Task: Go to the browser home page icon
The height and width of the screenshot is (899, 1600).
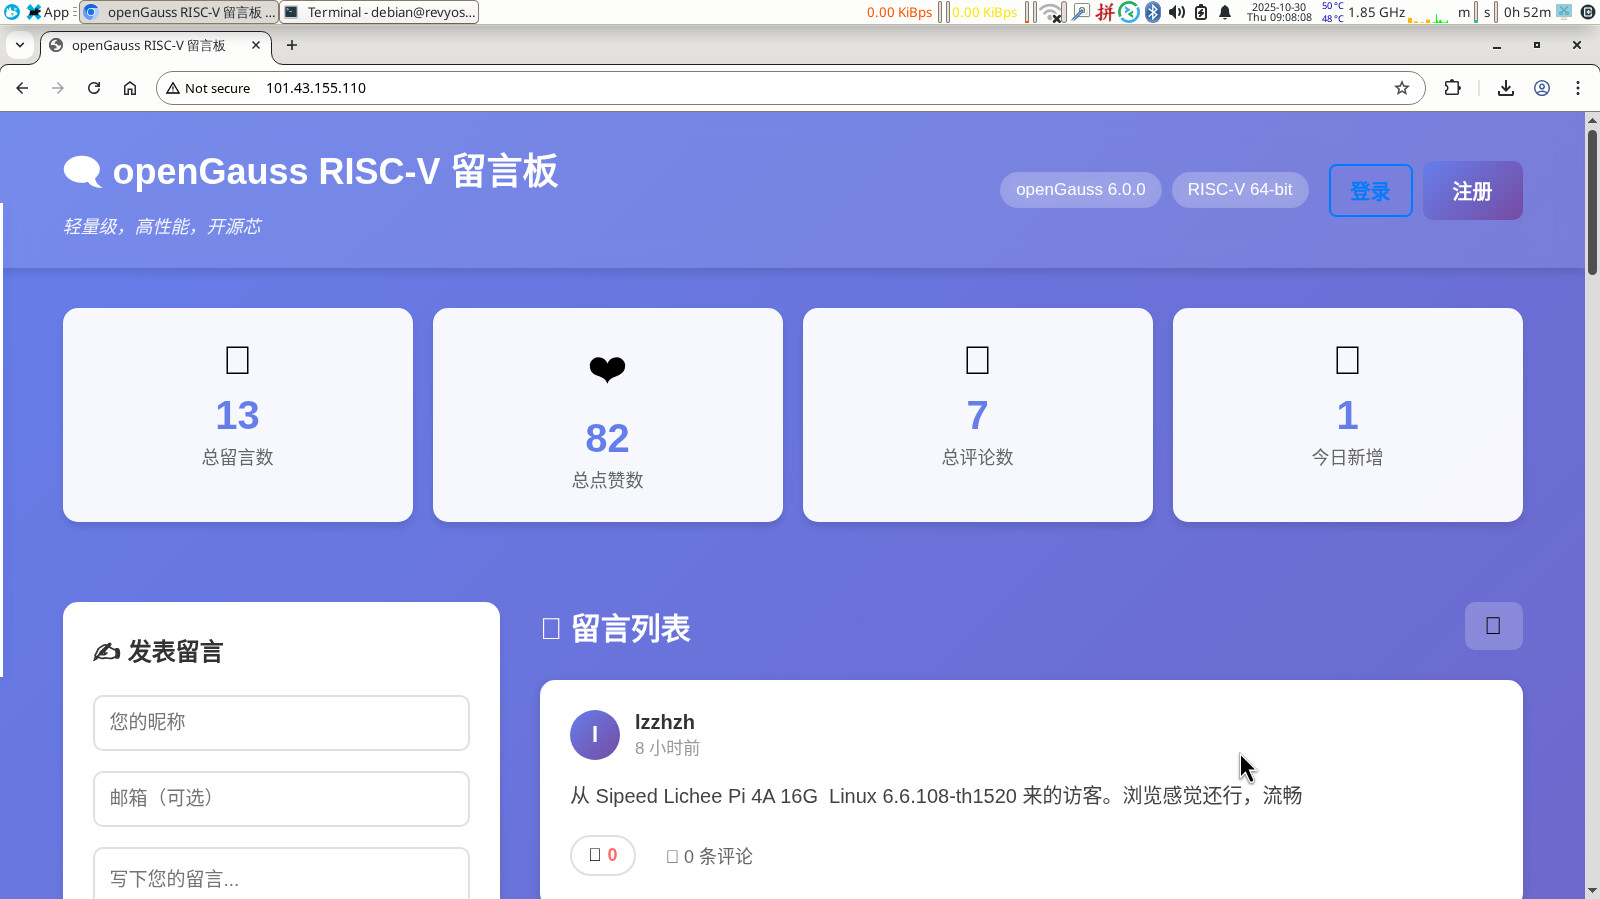Action: click(x=130, y=88)
